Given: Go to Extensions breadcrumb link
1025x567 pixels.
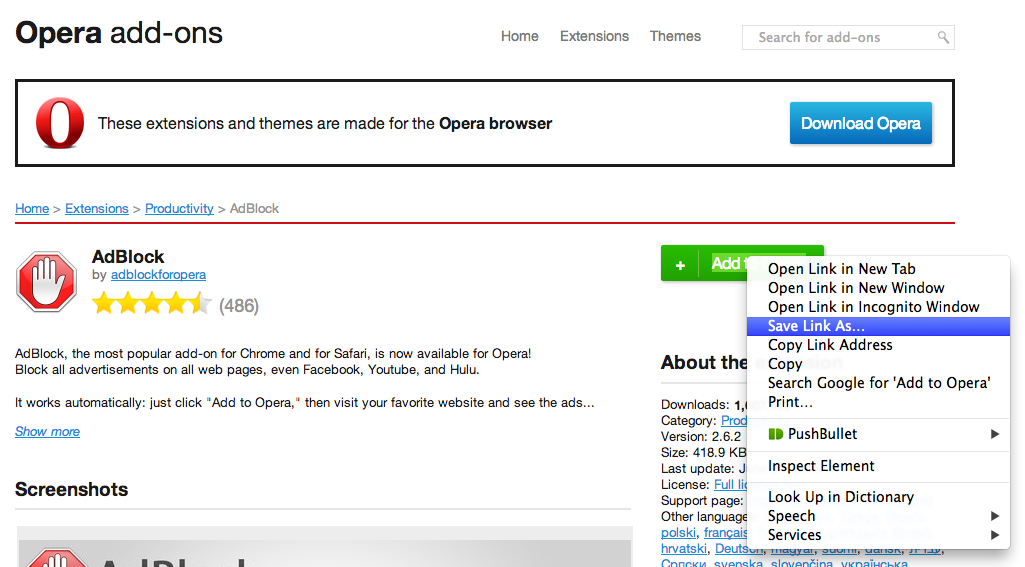Looking at the screenshot, I should click(x=97, y=209).
